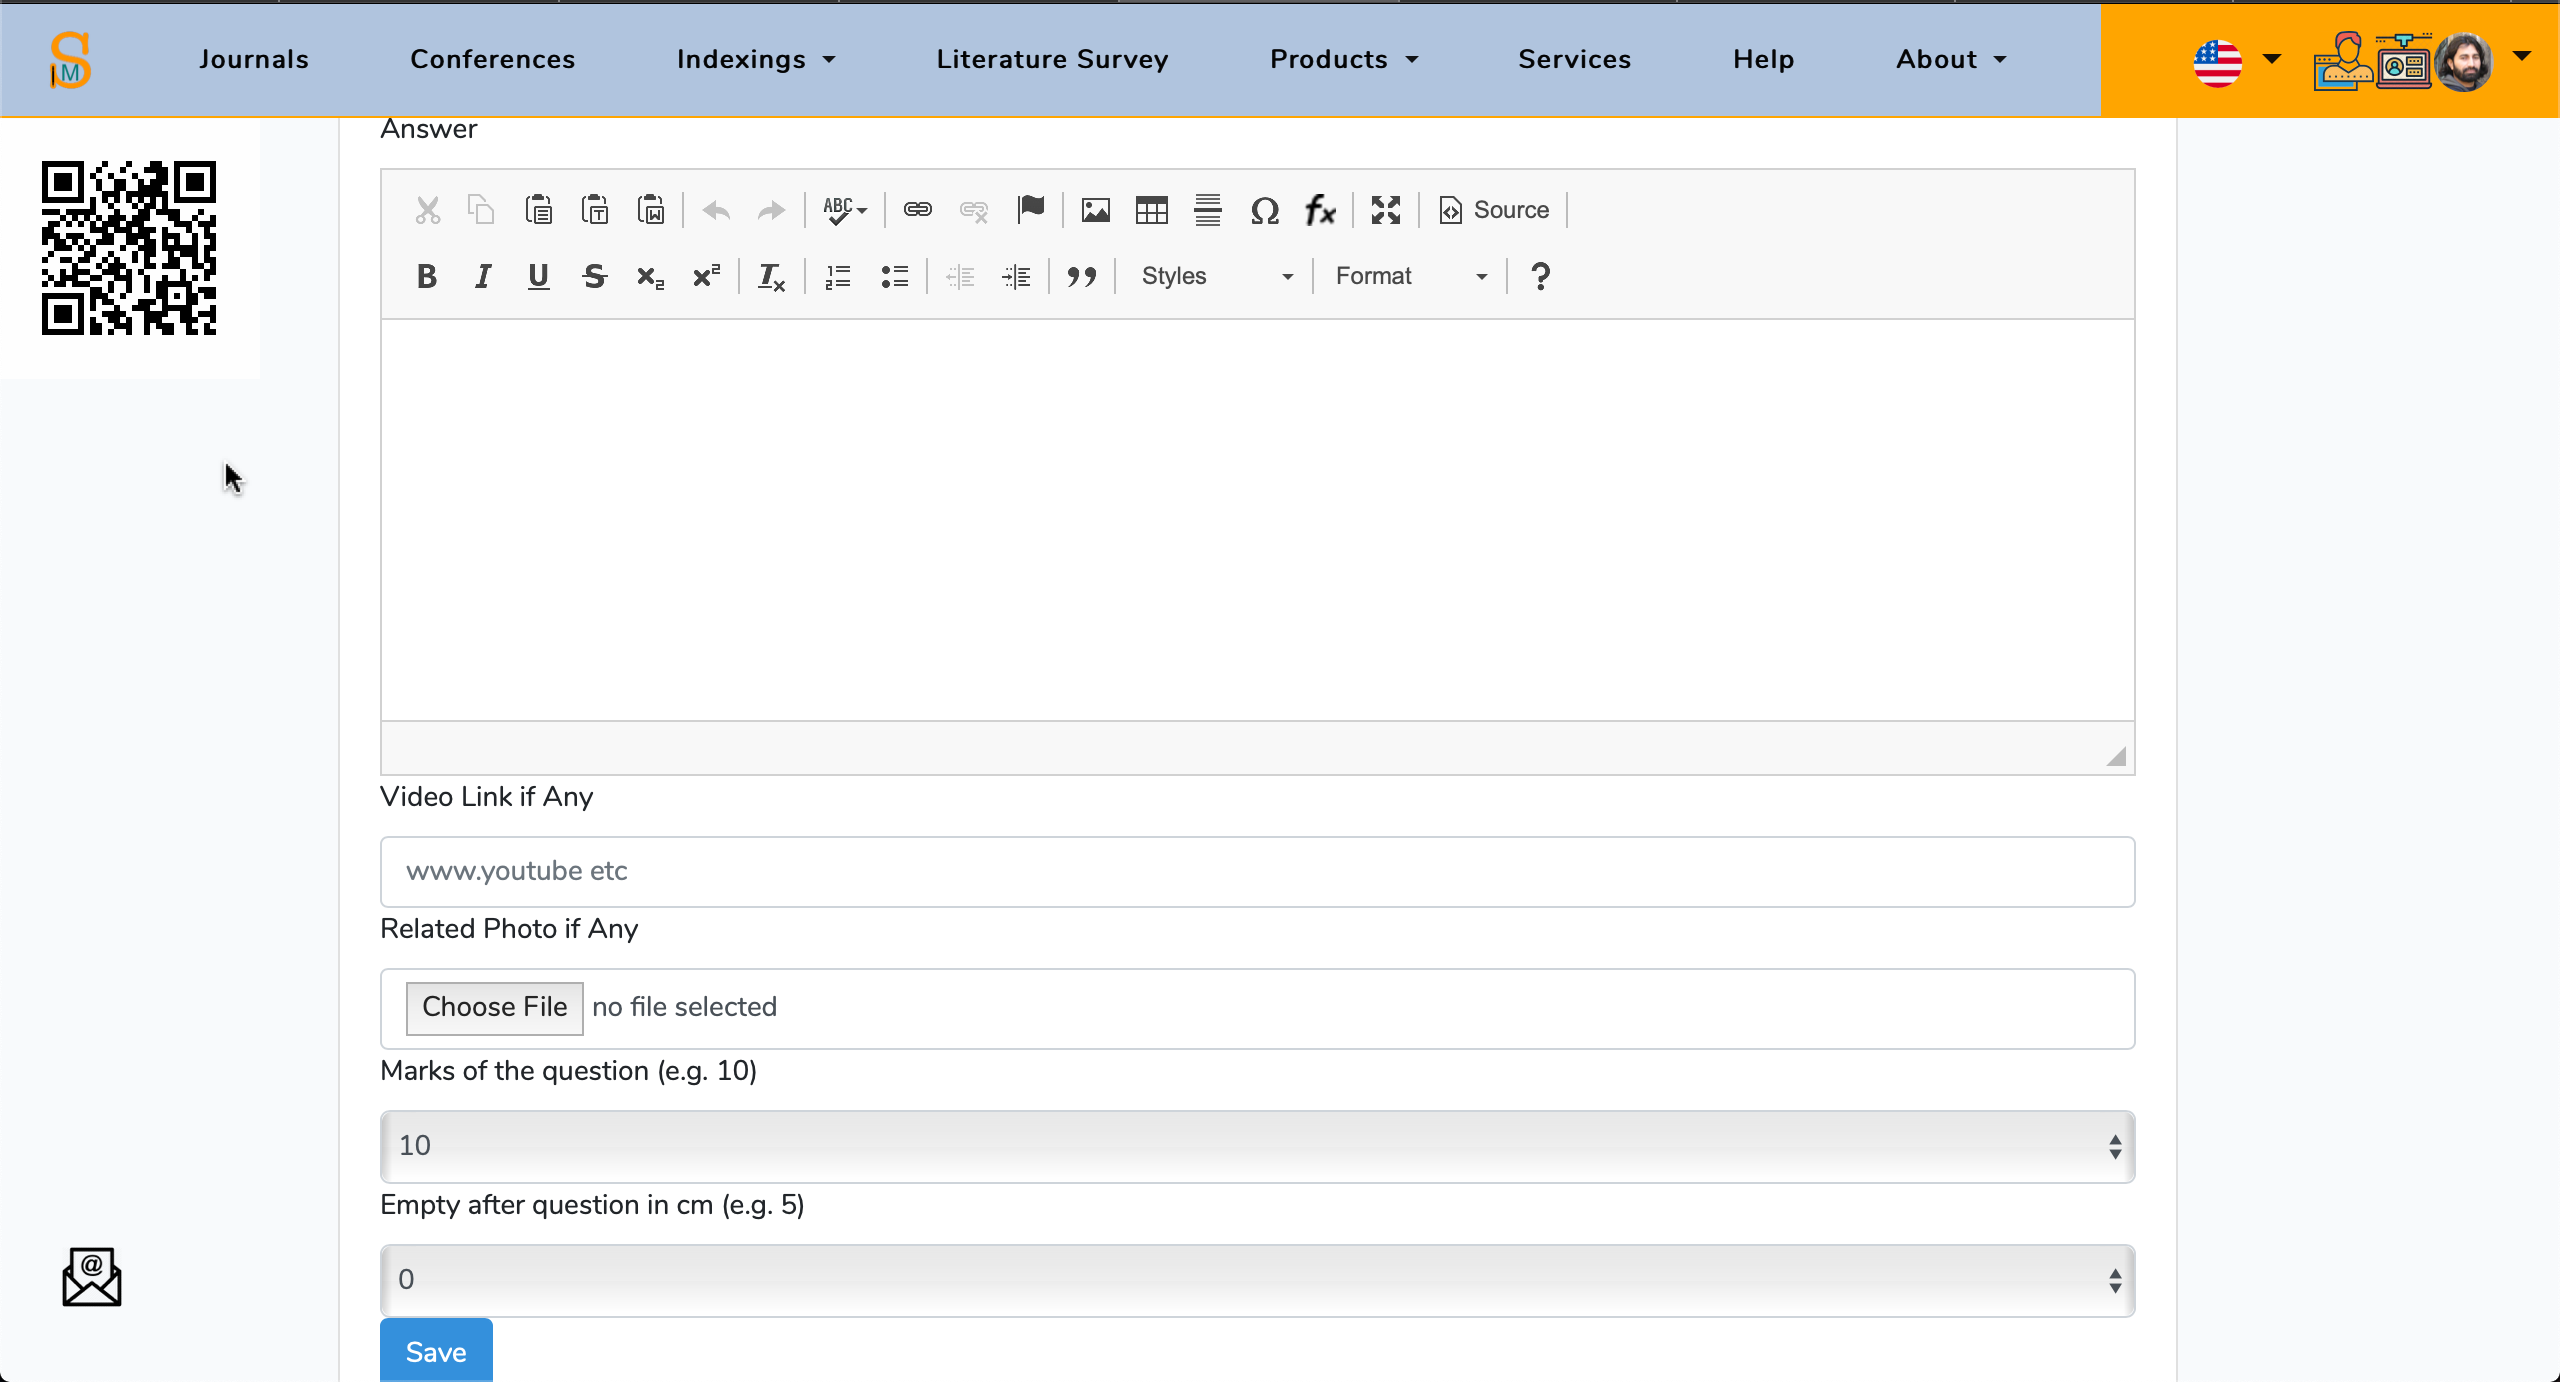Open the Indexings menu
The height and width of the screenshot is (1382, 2560).
[755, 59]
